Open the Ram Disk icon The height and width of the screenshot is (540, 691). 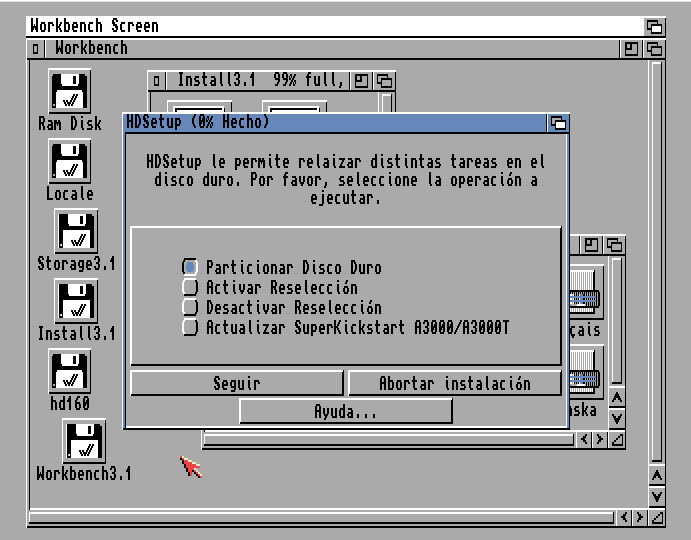pos(70,92)
